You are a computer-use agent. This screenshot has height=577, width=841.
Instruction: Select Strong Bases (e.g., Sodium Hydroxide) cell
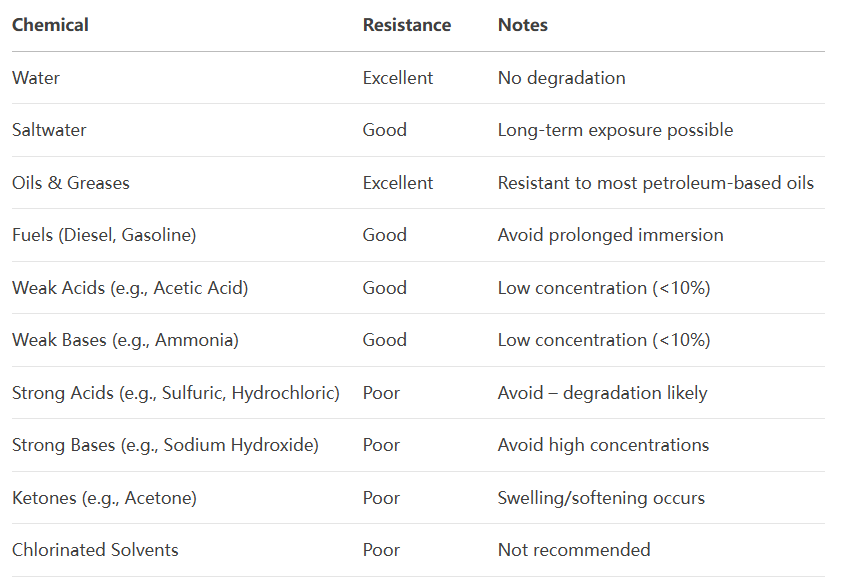pyautogui.click(x=165, y=446)
